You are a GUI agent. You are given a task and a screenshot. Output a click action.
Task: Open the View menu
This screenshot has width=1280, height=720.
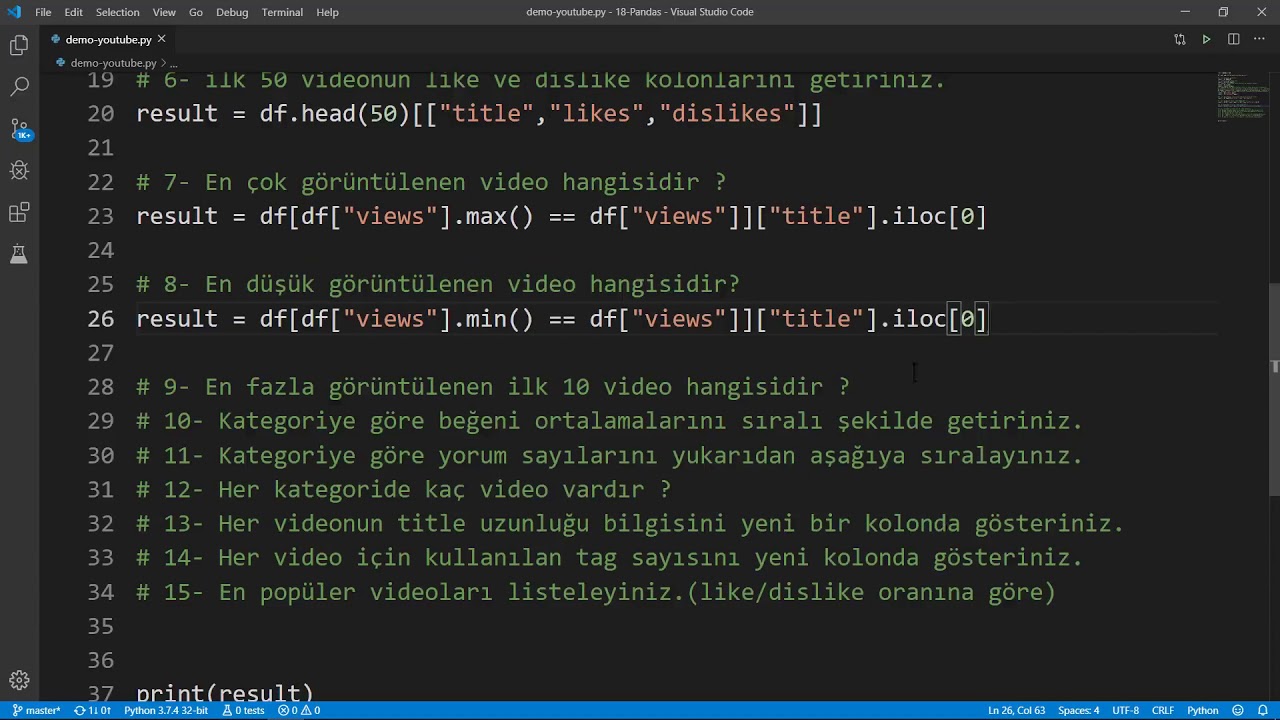click(x=164, y=12)
